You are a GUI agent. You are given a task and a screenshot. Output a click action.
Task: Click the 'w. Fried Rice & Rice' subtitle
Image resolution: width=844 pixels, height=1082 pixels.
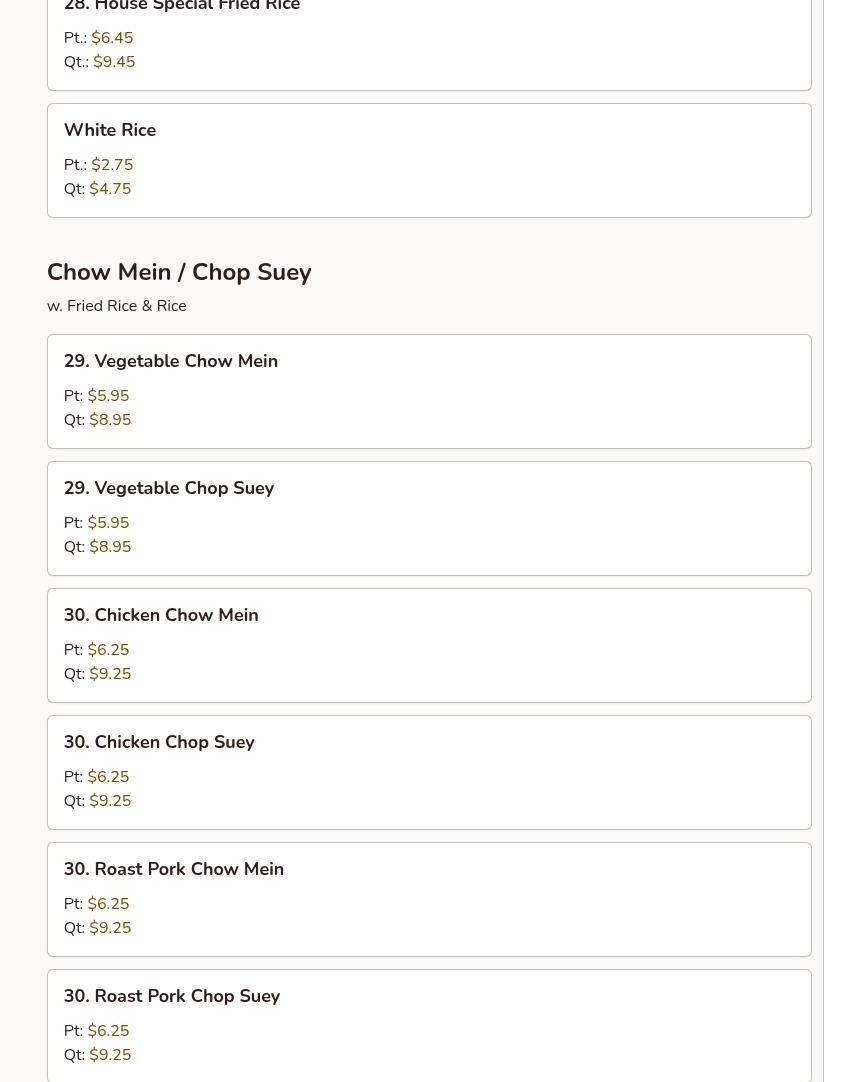pos(116,306)
